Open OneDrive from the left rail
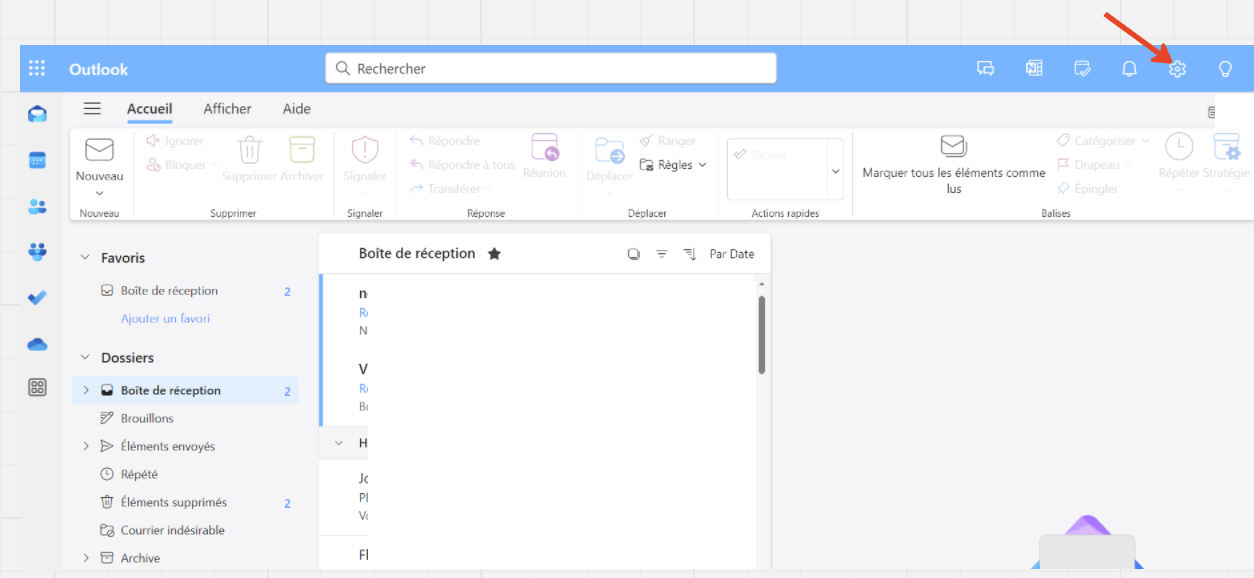 [37, 344]
